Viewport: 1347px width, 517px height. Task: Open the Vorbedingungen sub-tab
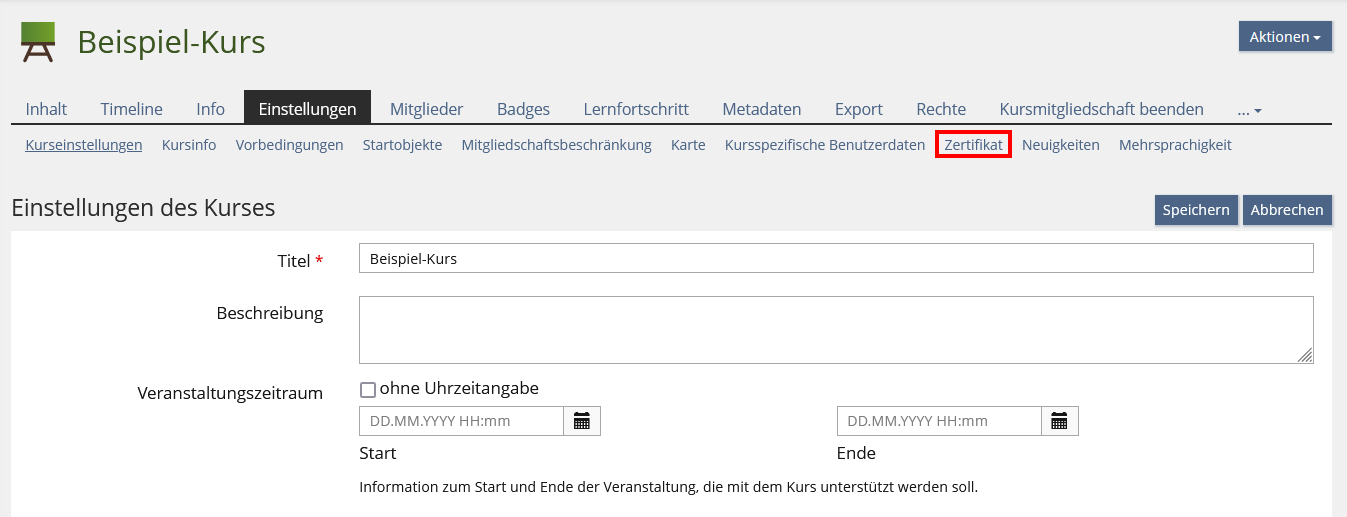[x=289, y=145]
